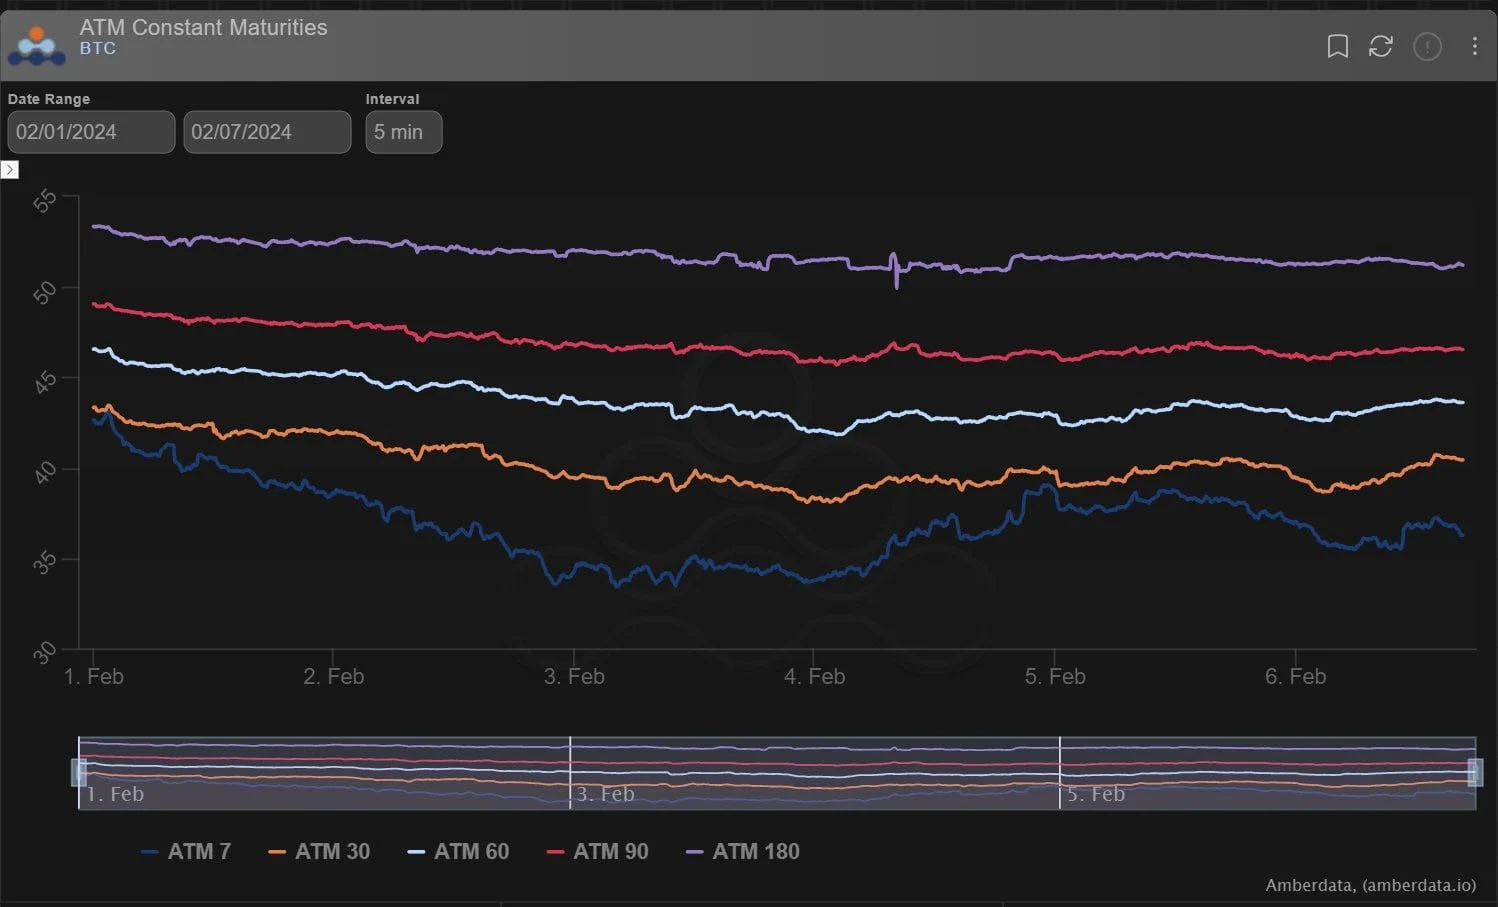Click the 35 y-axis label
The image size is (1498, 907).
45,563
